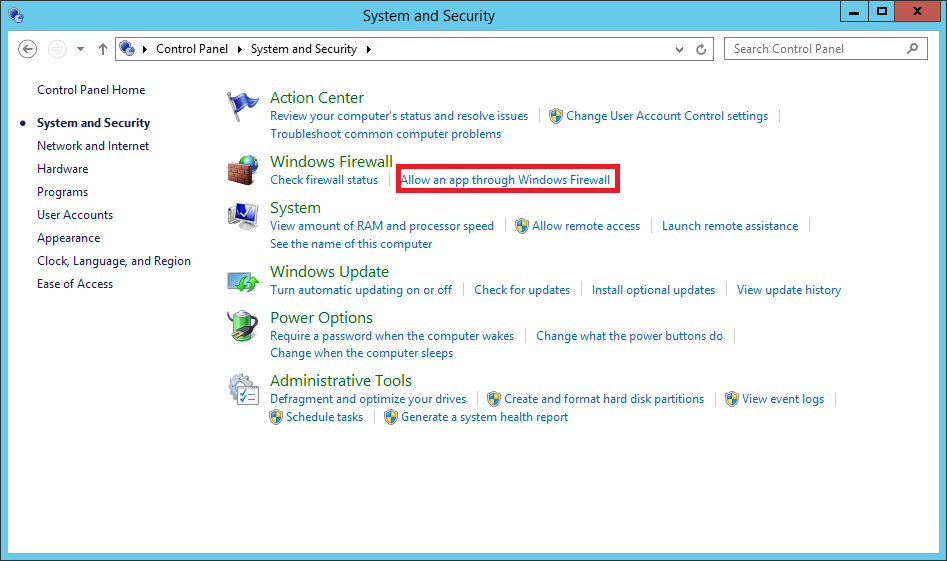Open Network and Internet in sidebar
The image size is (947, 561).
coord(93,146)
